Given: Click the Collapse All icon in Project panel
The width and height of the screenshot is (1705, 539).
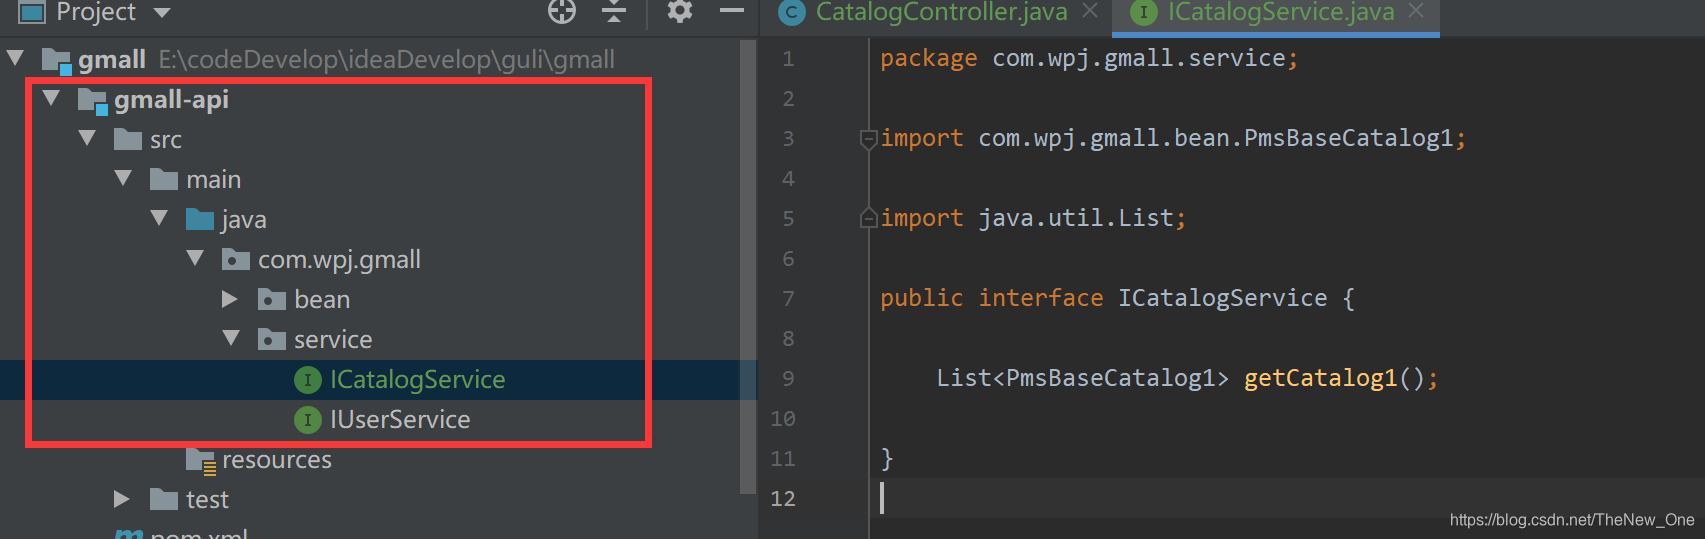Looking at the screenshot, I should pos(614,11).
